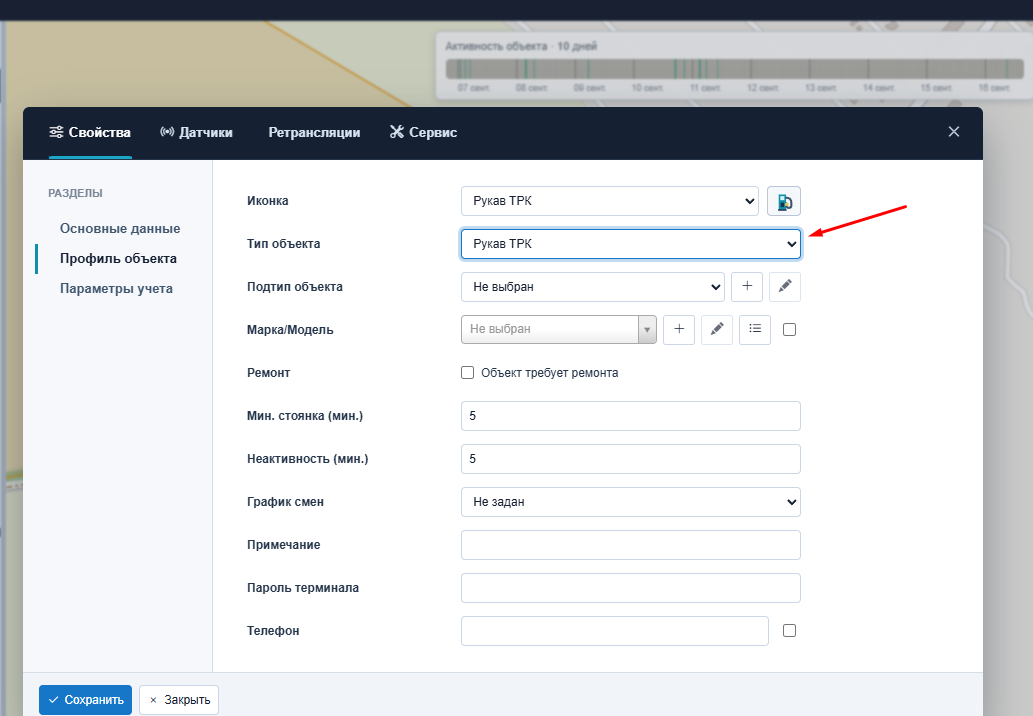The width and height of the screenshot is (1033, 716).
Task: Expand the График смен dropdown
Action: (631, 502)
